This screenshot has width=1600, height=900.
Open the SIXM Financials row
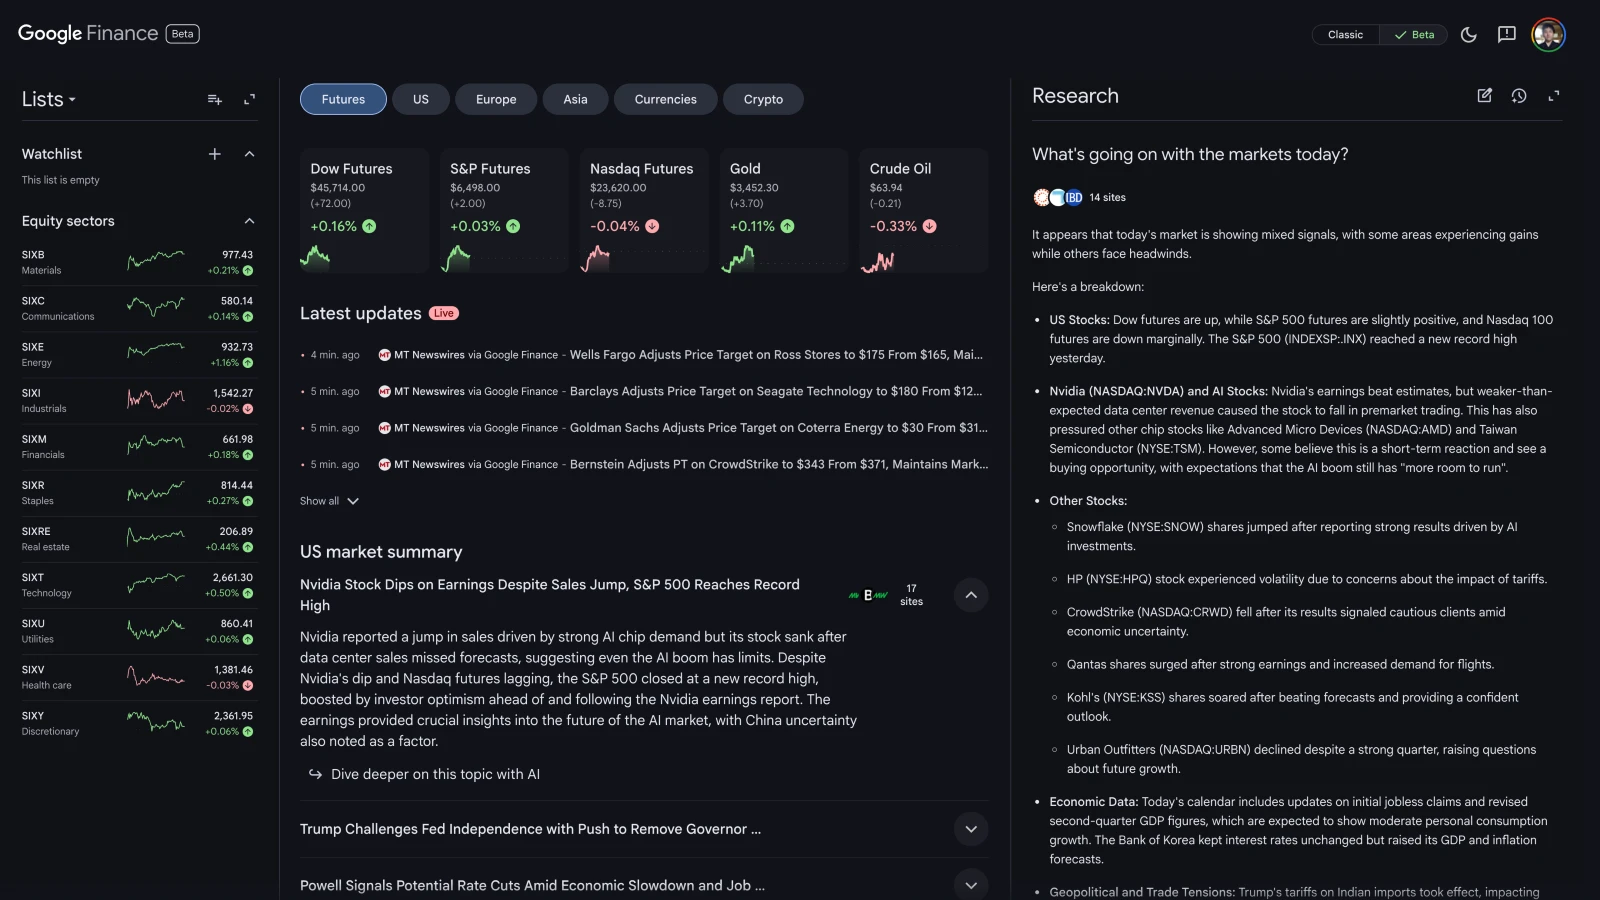138,446
